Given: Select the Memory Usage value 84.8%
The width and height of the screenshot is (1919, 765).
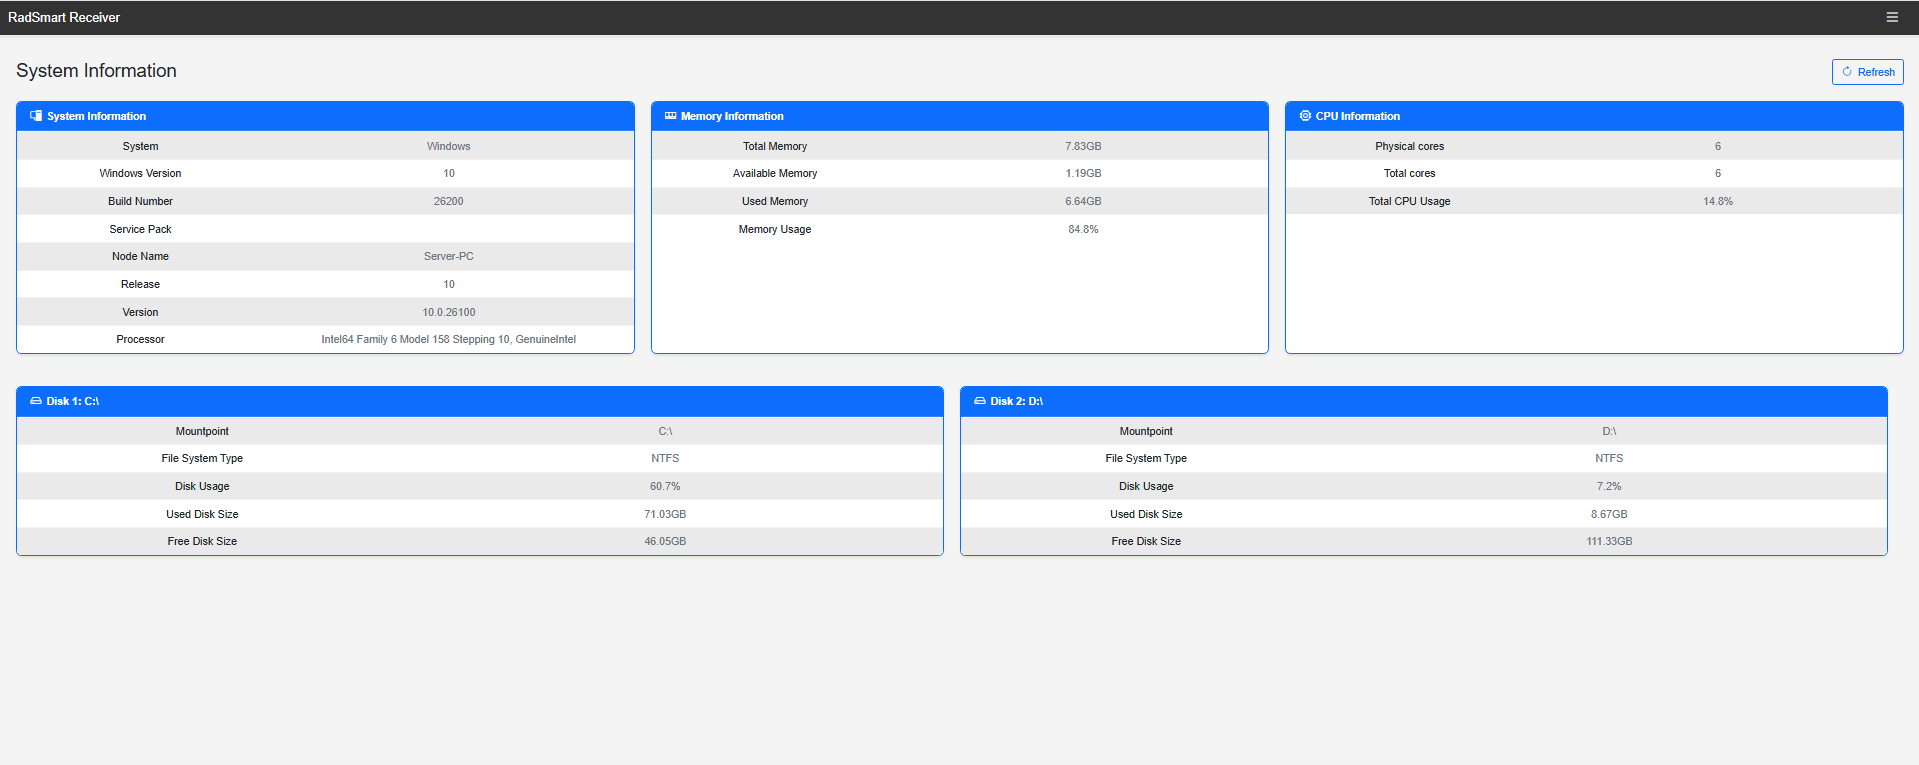Looking at the screenshot, I should coord(1083,229).
